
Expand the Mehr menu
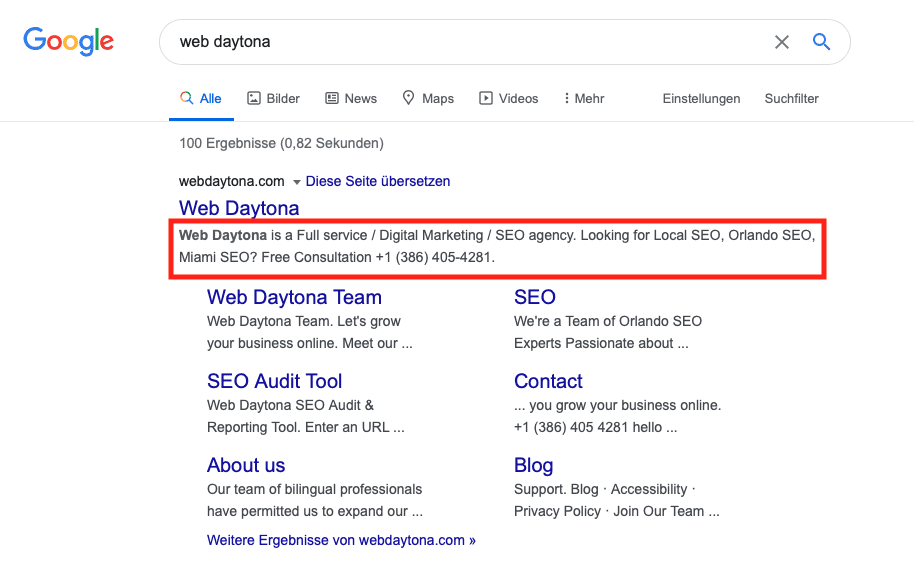tap(583, 98)
